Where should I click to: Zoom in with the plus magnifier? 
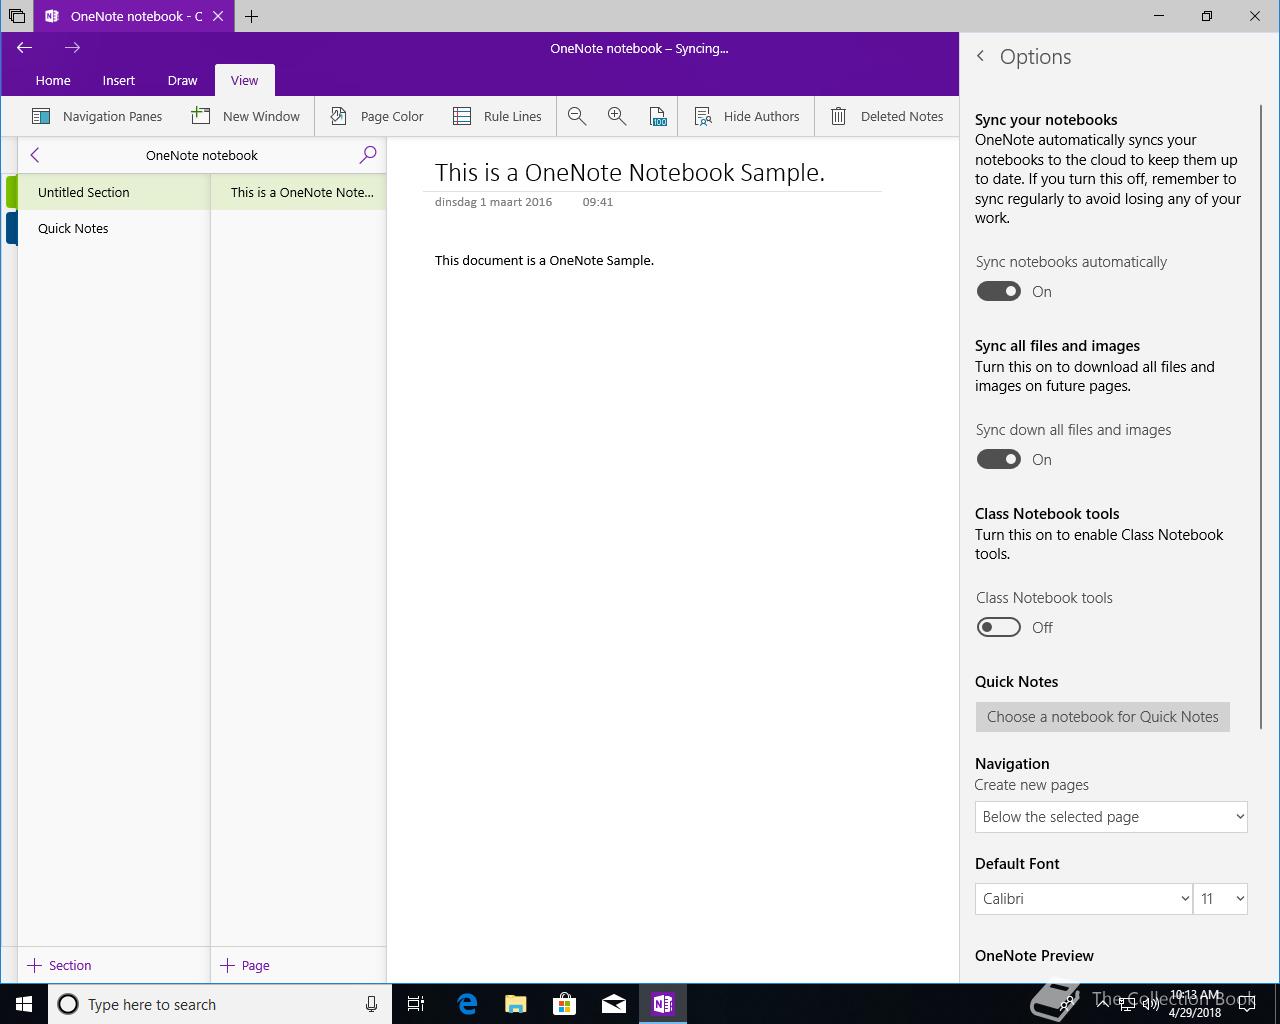[617, 116]
